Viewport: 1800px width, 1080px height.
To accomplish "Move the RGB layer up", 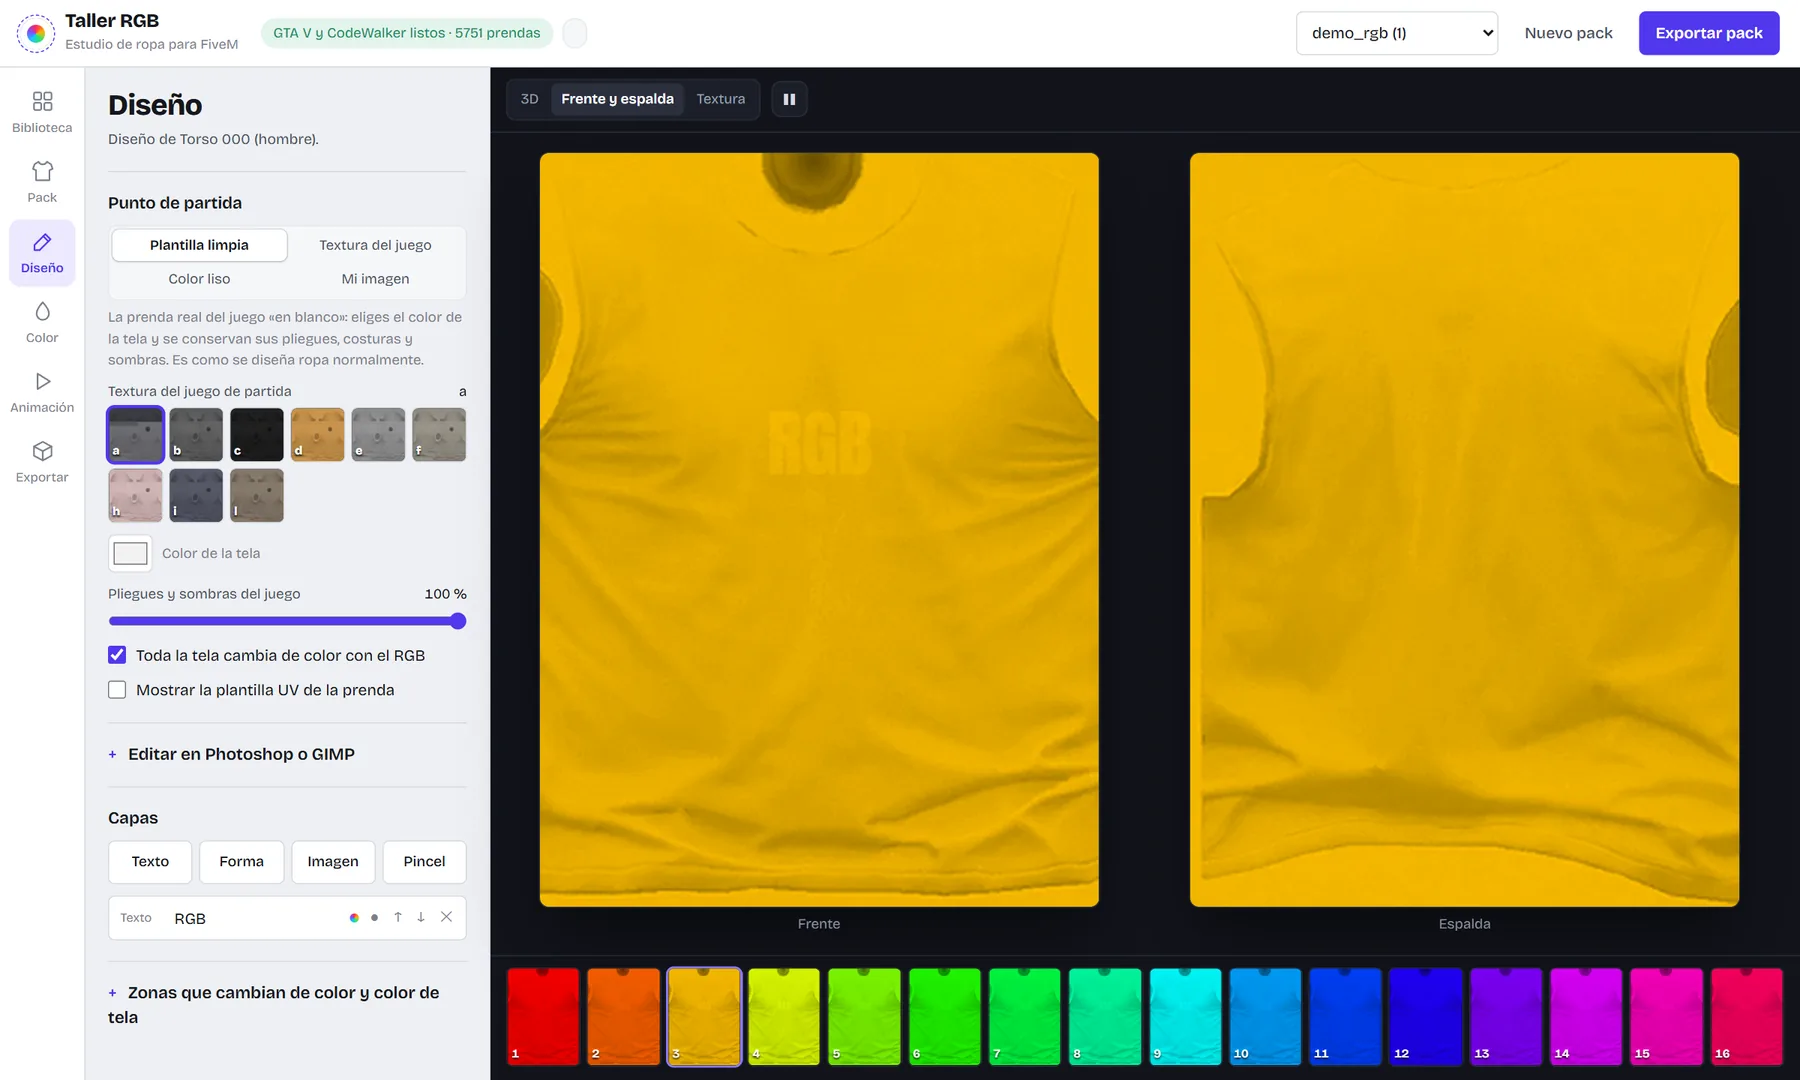I will pyautogui.click(x=398, y=917).
